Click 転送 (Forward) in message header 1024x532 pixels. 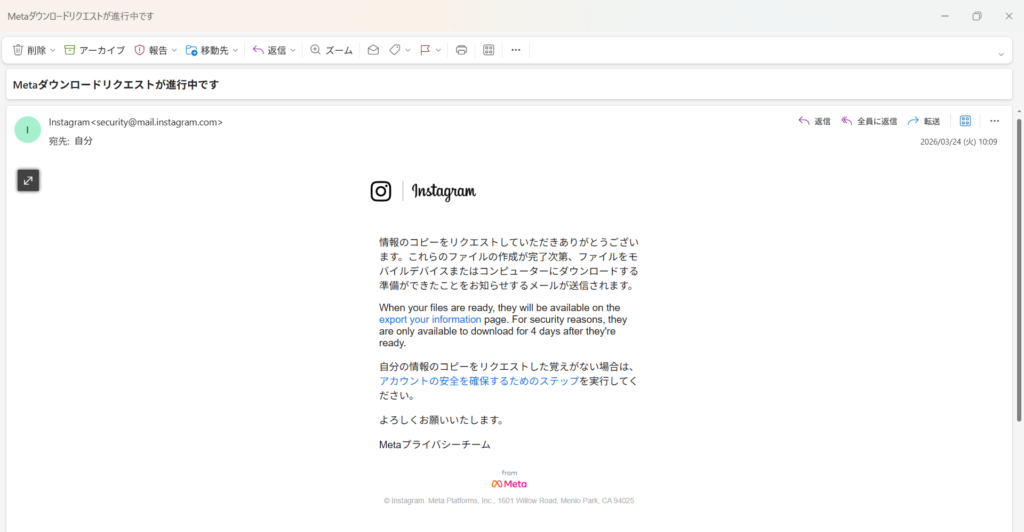pos(923,121)
